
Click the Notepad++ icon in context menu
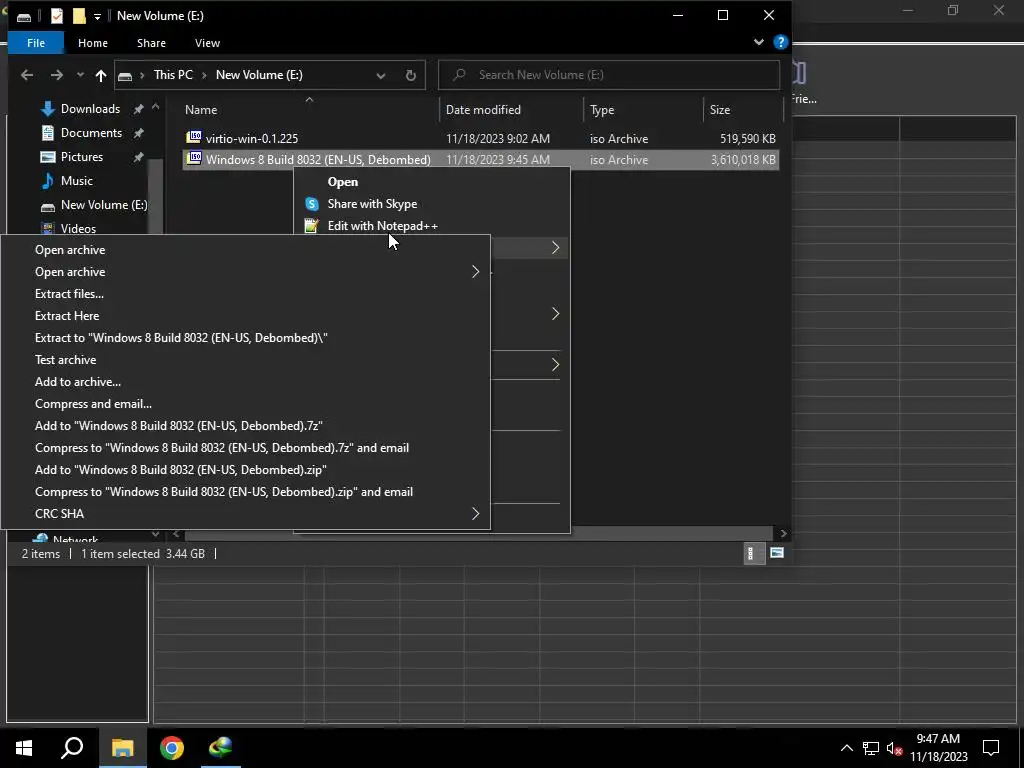[312, 226]
